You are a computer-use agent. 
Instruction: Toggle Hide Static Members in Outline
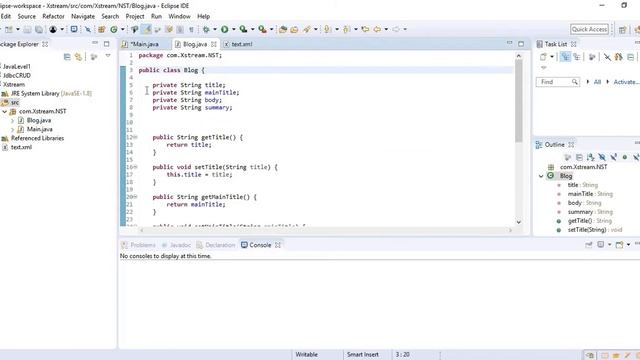coord(613,157)
